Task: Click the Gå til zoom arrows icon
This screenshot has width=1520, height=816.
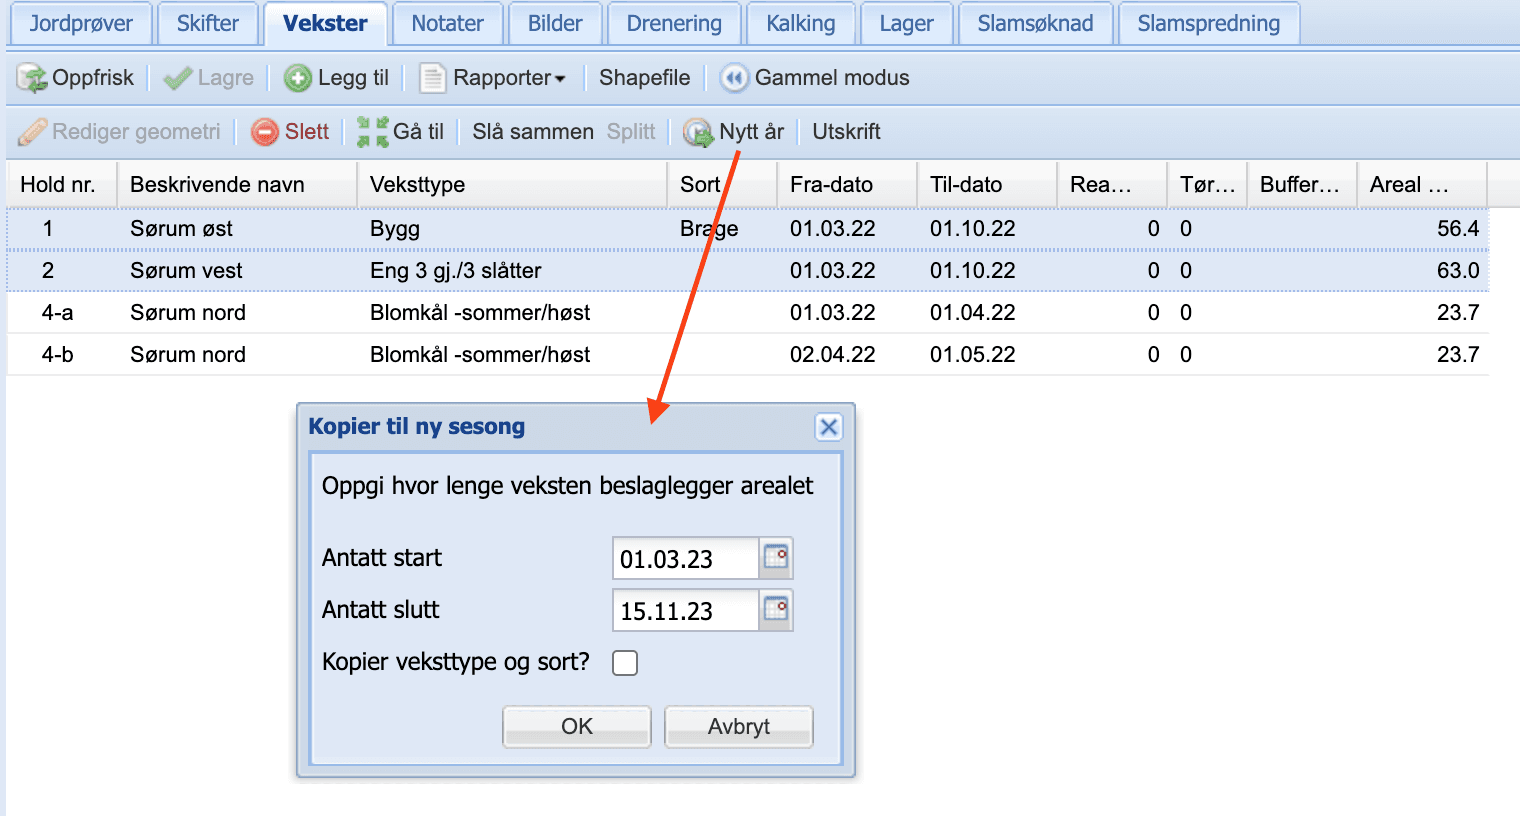Action: (373, 132)
